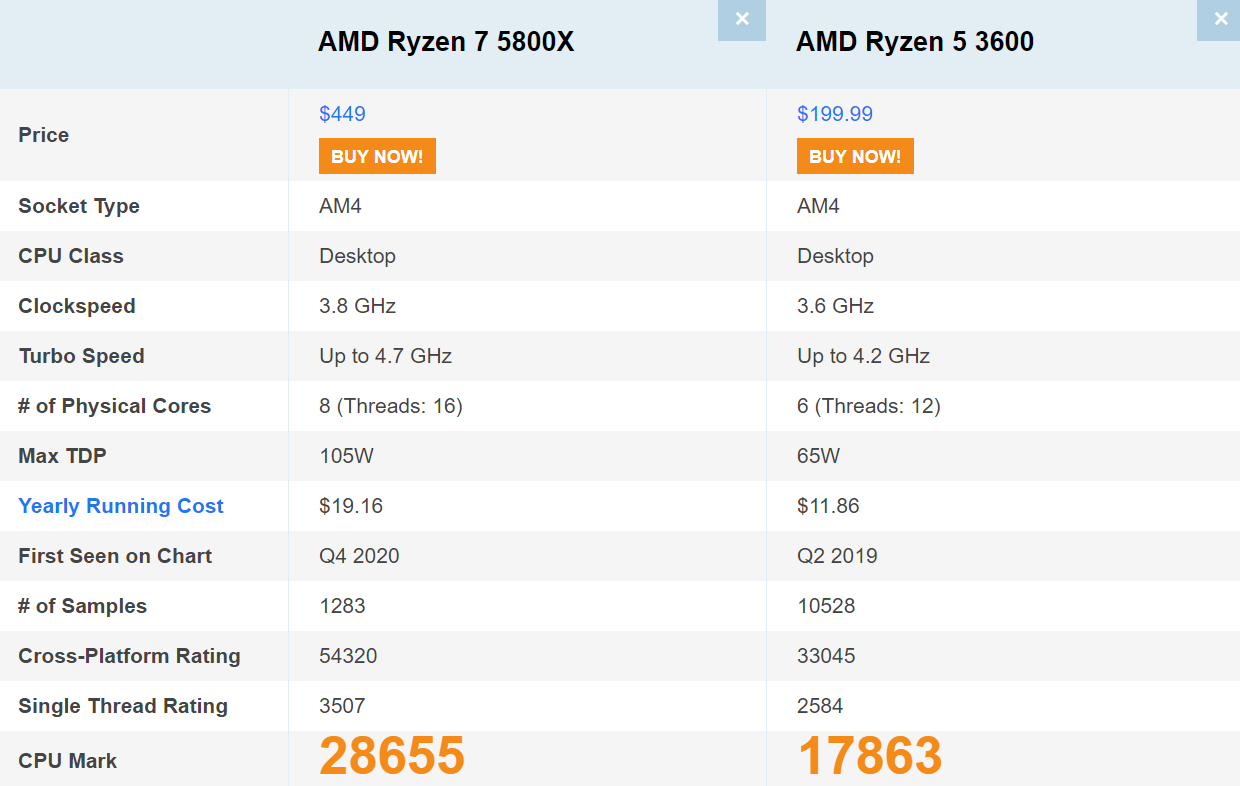The image size is (1240, 786).
Task: Click the AMD Ryzen 5 3600 heading
Action: (x=915, y=42)
